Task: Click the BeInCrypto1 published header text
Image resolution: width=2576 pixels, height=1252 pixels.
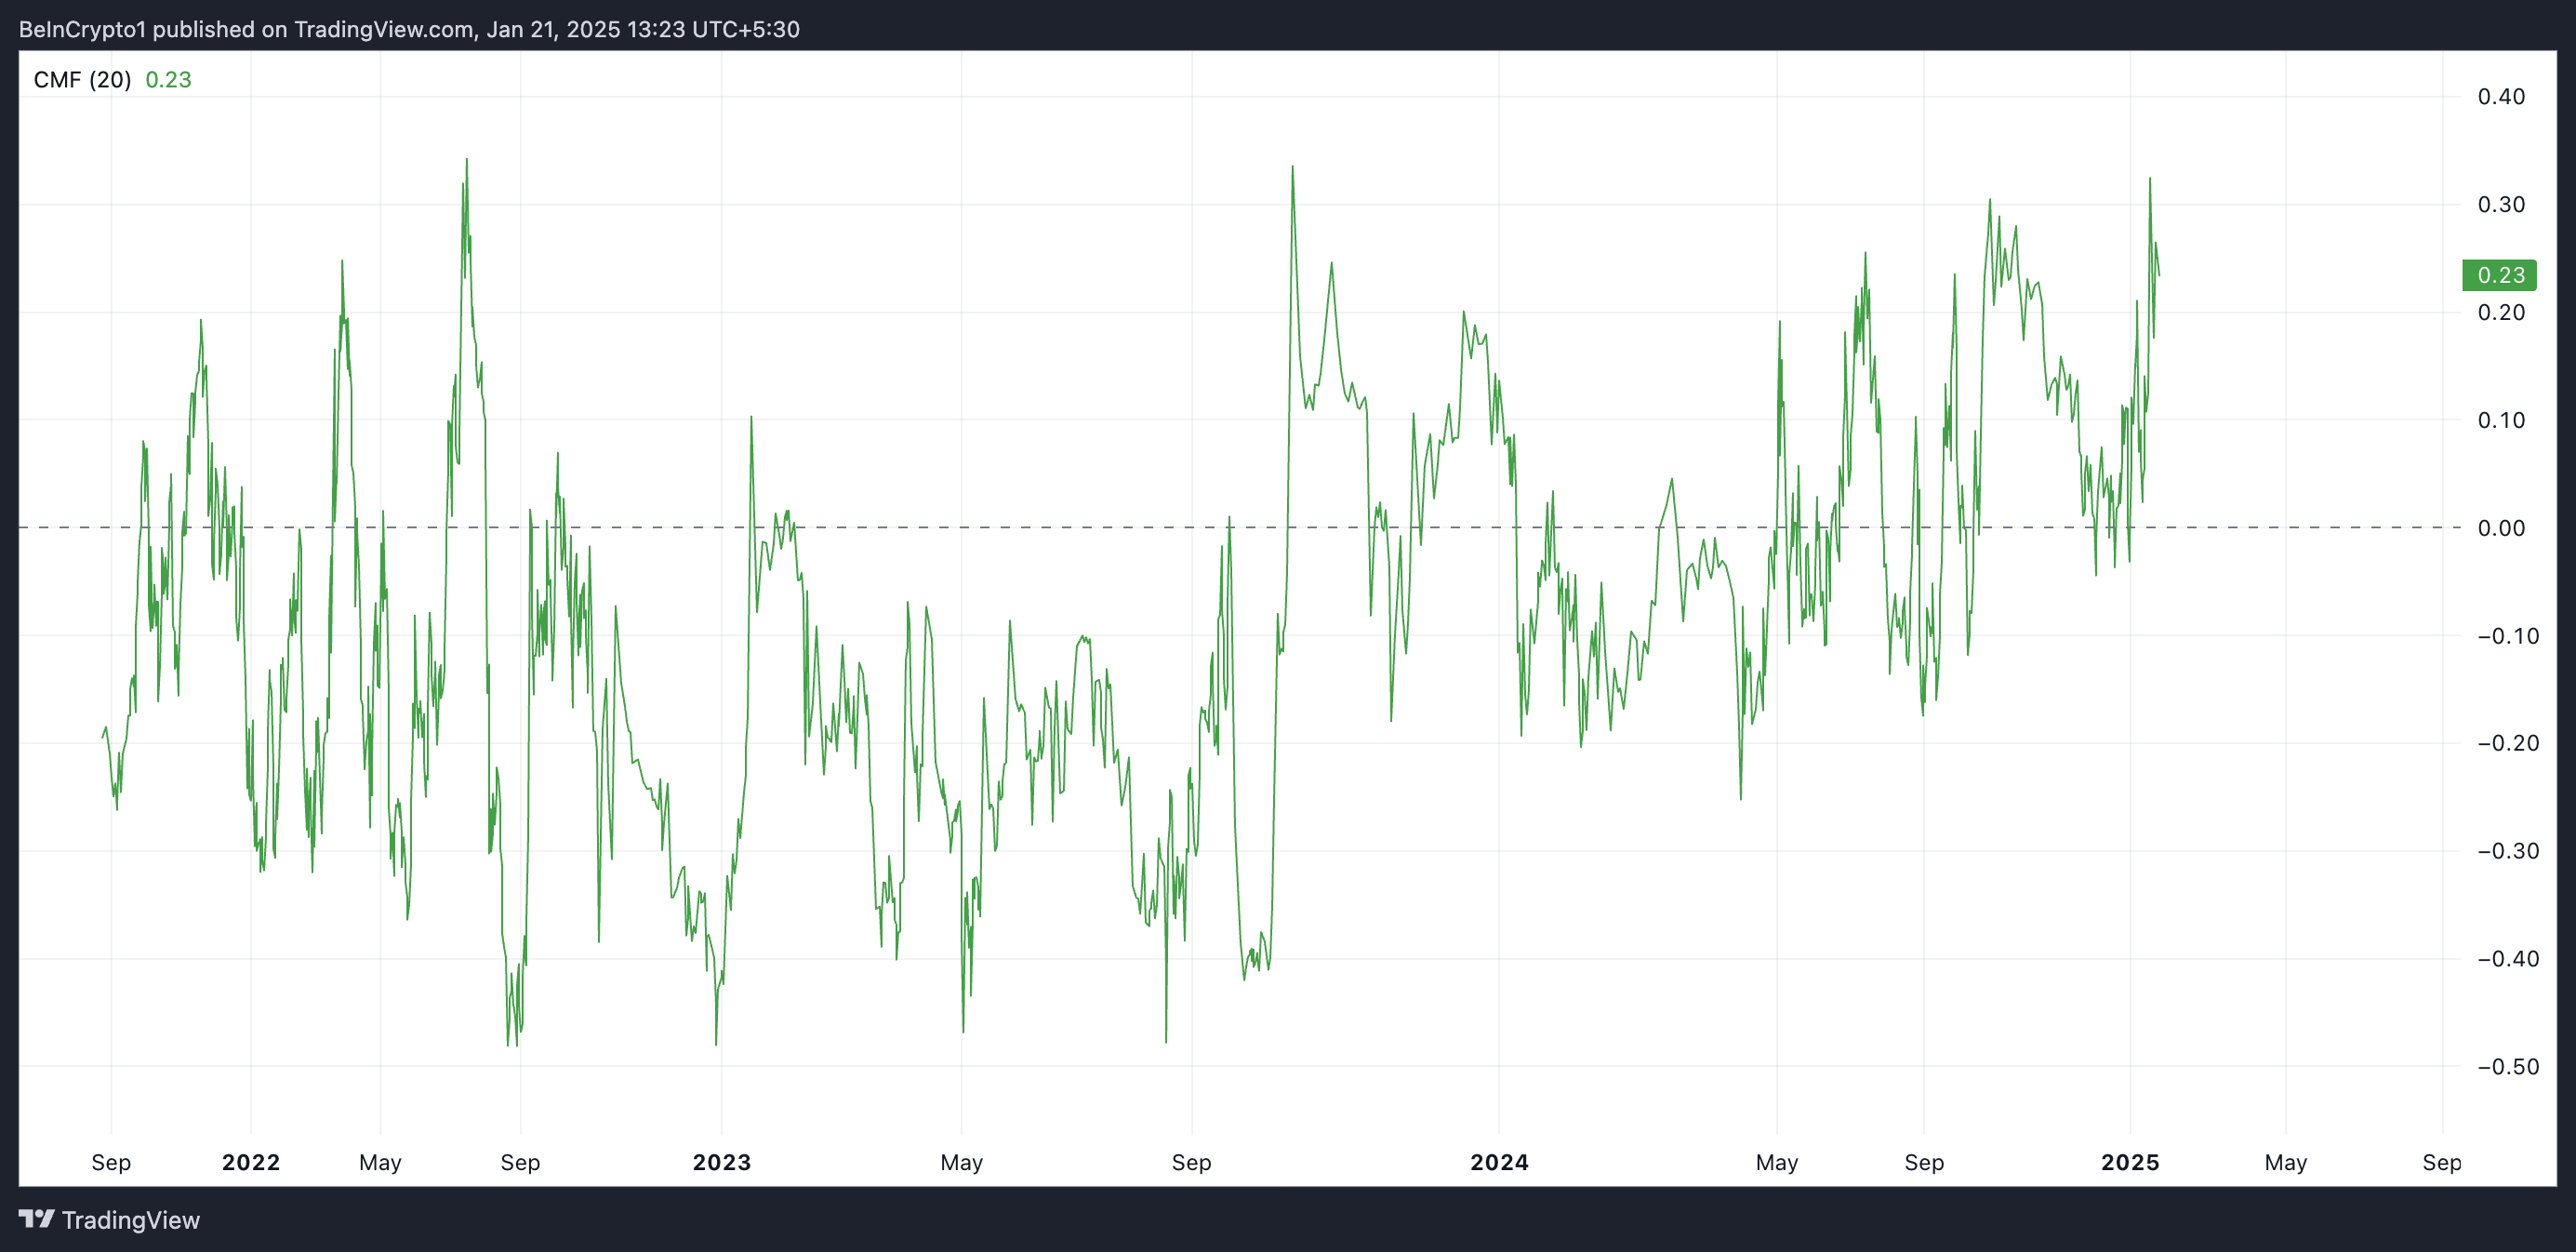Action: [408, 29]
